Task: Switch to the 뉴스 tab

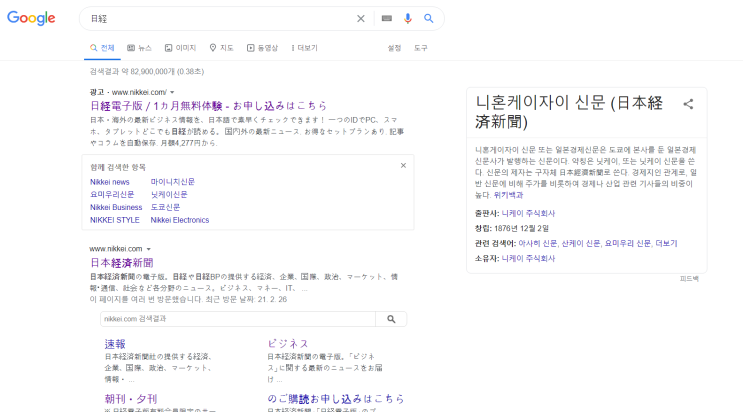Action: [139, 48]
